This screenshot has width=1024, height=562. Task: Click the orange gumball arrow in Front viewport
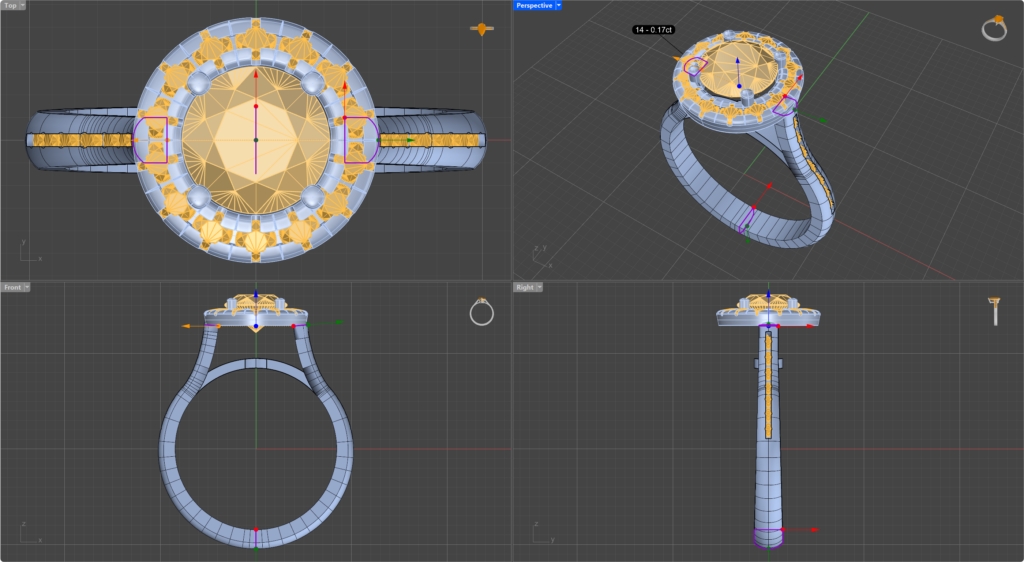186,326
